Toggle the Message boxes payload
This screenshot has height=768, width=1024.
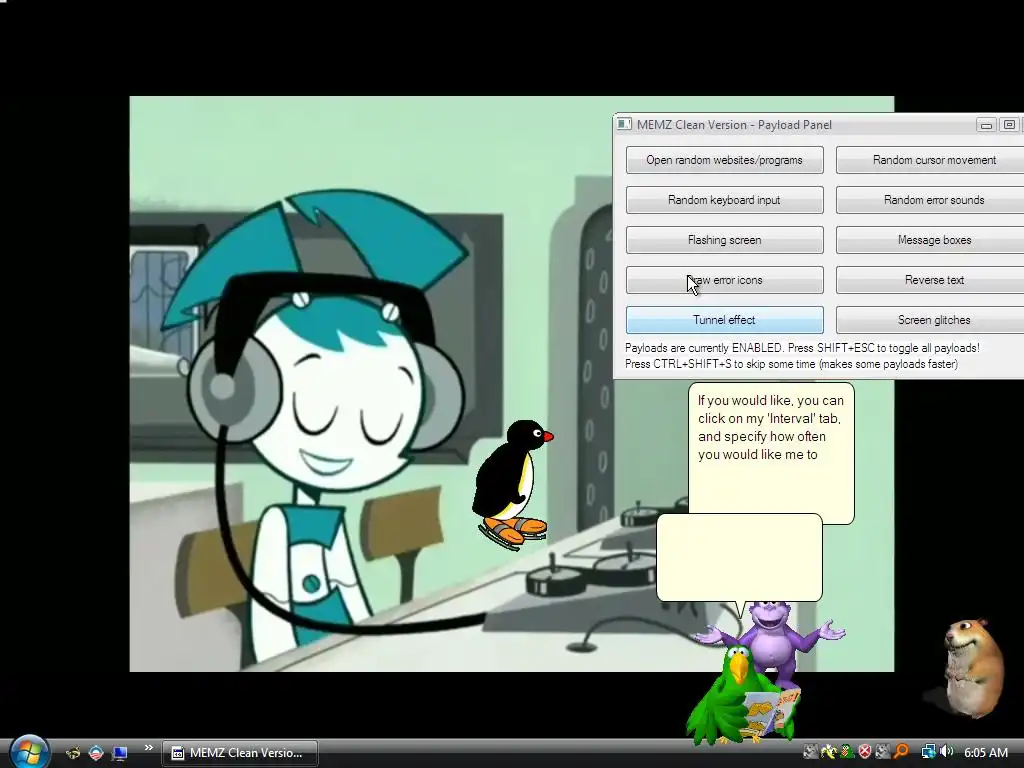click(930, 240)
